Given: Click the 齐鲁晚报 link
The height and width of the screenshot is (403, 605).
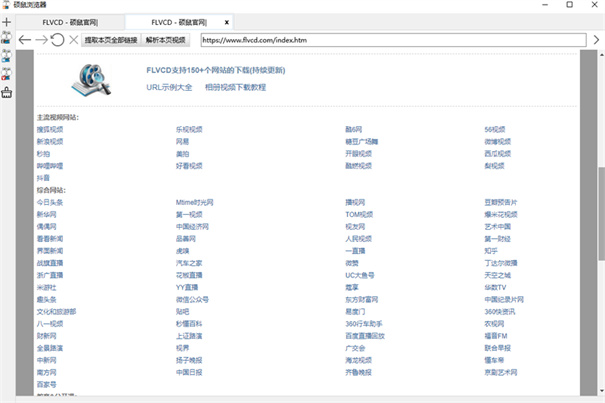Looking at the screenshot, I should tap(358, 372).
